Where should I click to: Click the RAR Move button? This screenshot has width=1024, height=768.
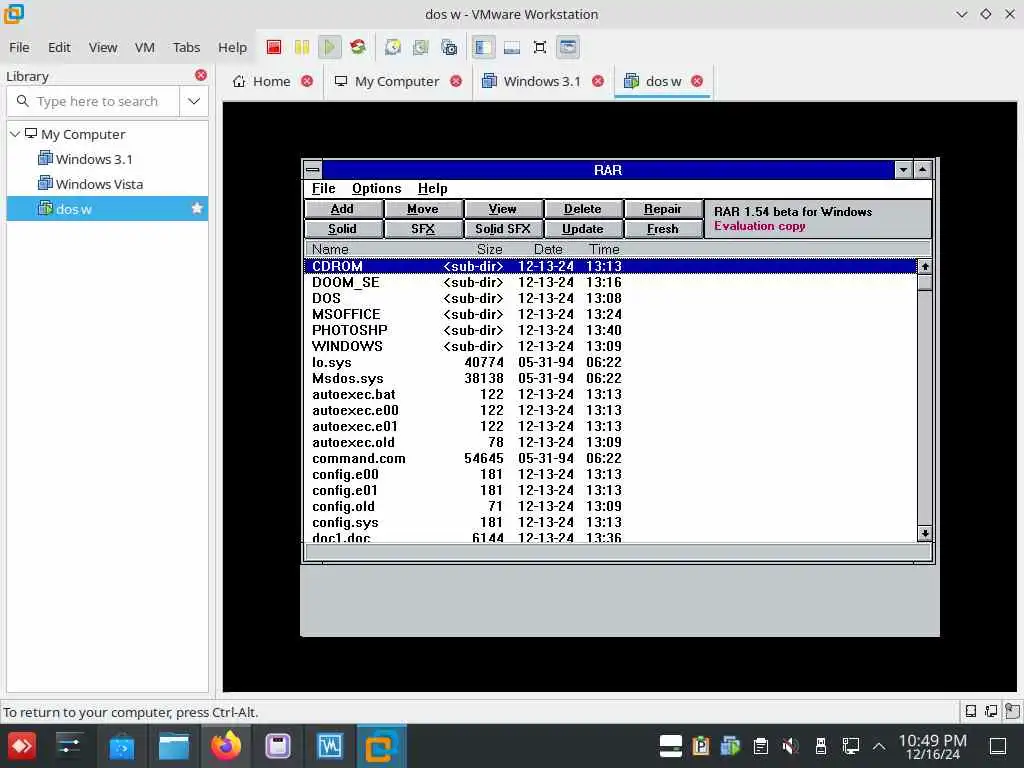423,209
